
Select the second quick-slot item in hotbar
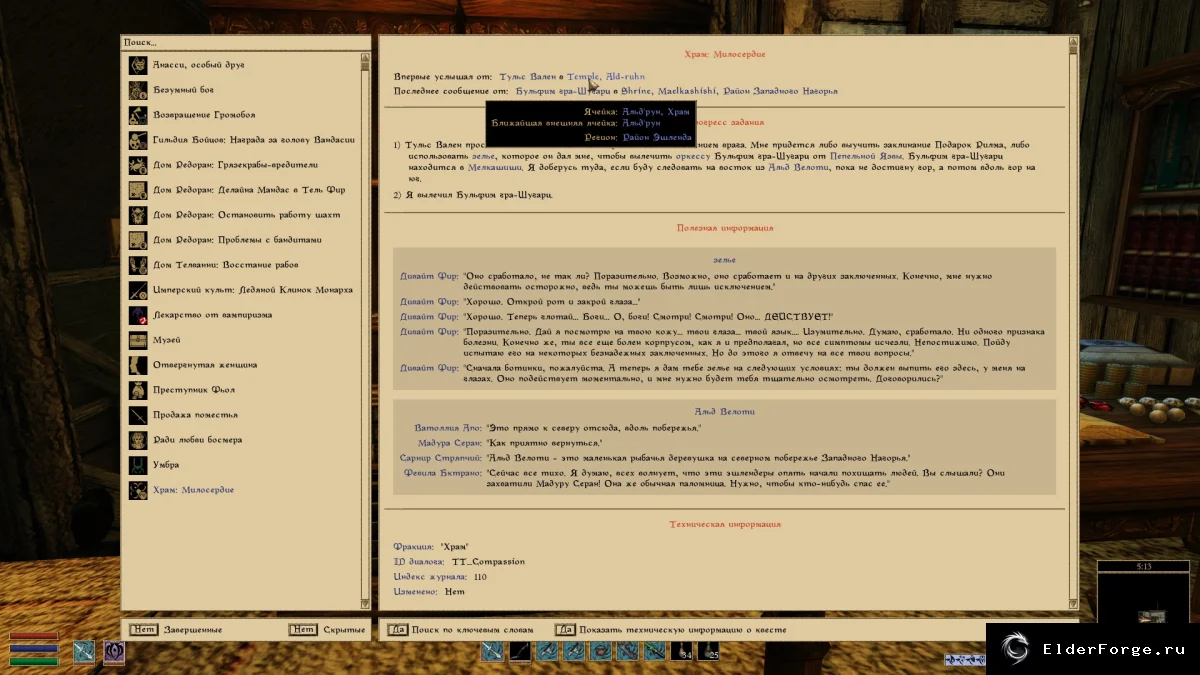click(519, 651)
